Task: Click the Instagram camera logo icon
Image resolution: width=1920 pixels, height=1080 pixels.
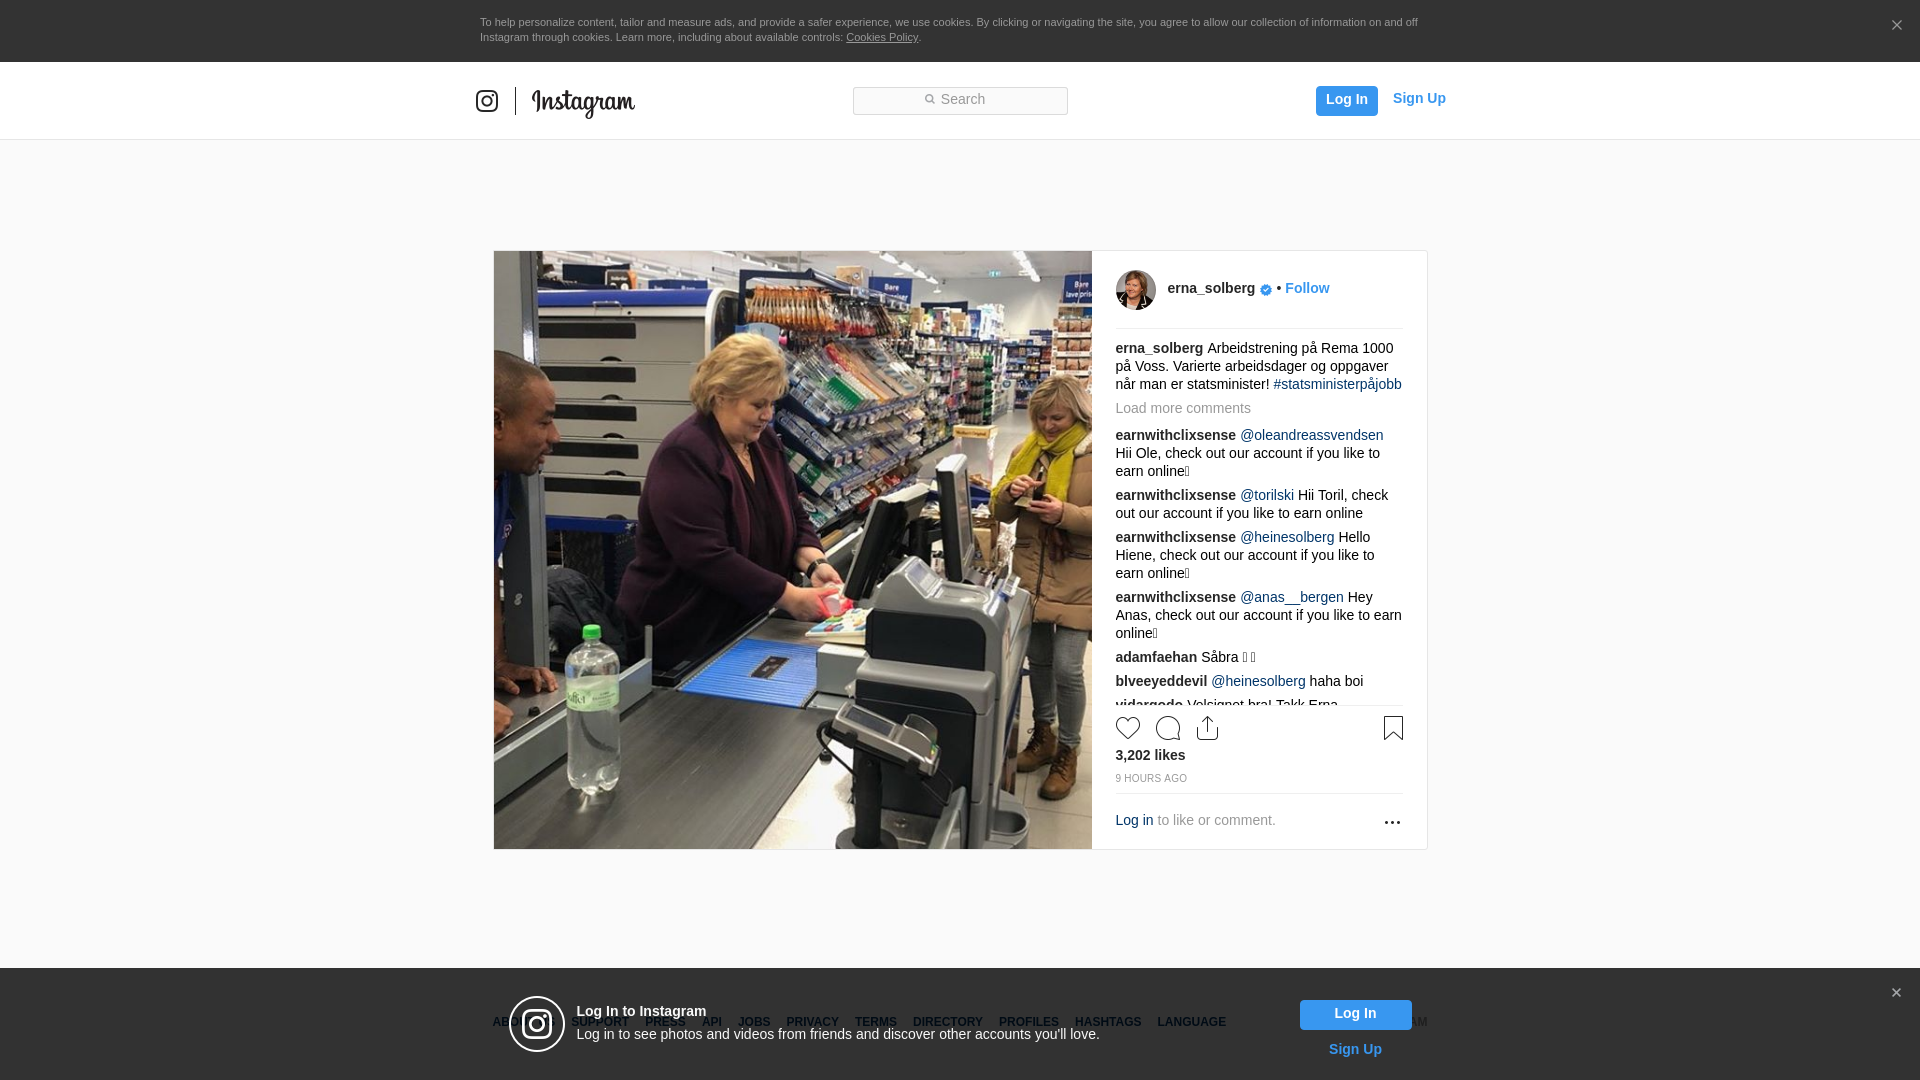Action: click(487, 101)
